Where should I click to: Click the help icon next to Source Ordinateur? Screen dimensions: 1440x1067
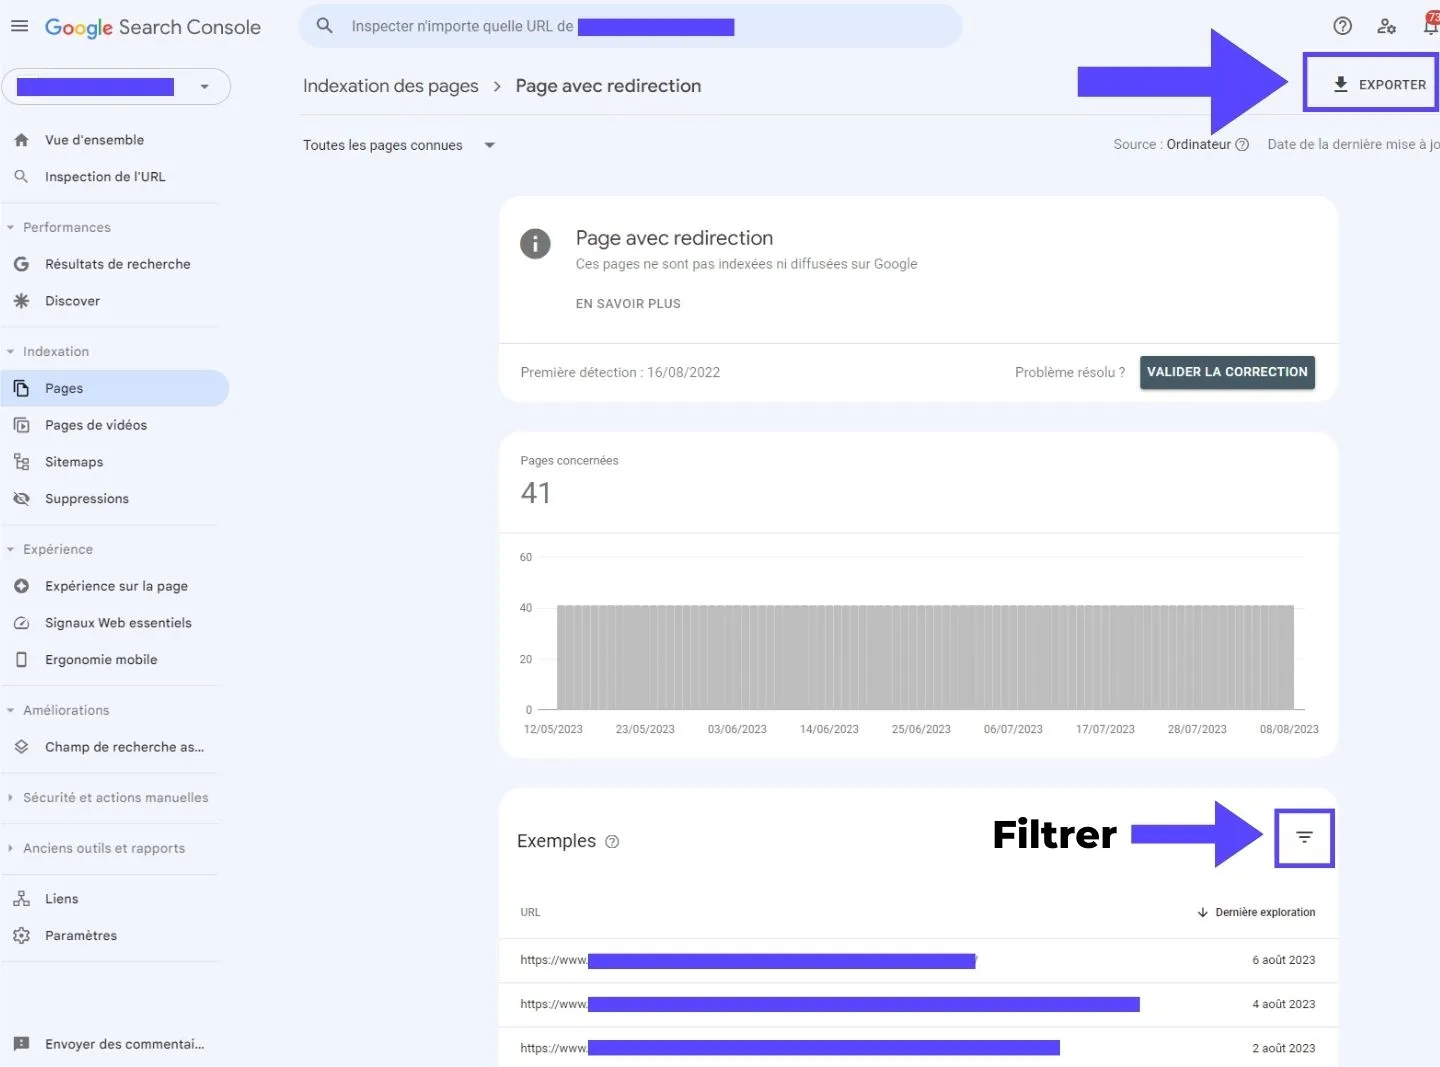1242,144
